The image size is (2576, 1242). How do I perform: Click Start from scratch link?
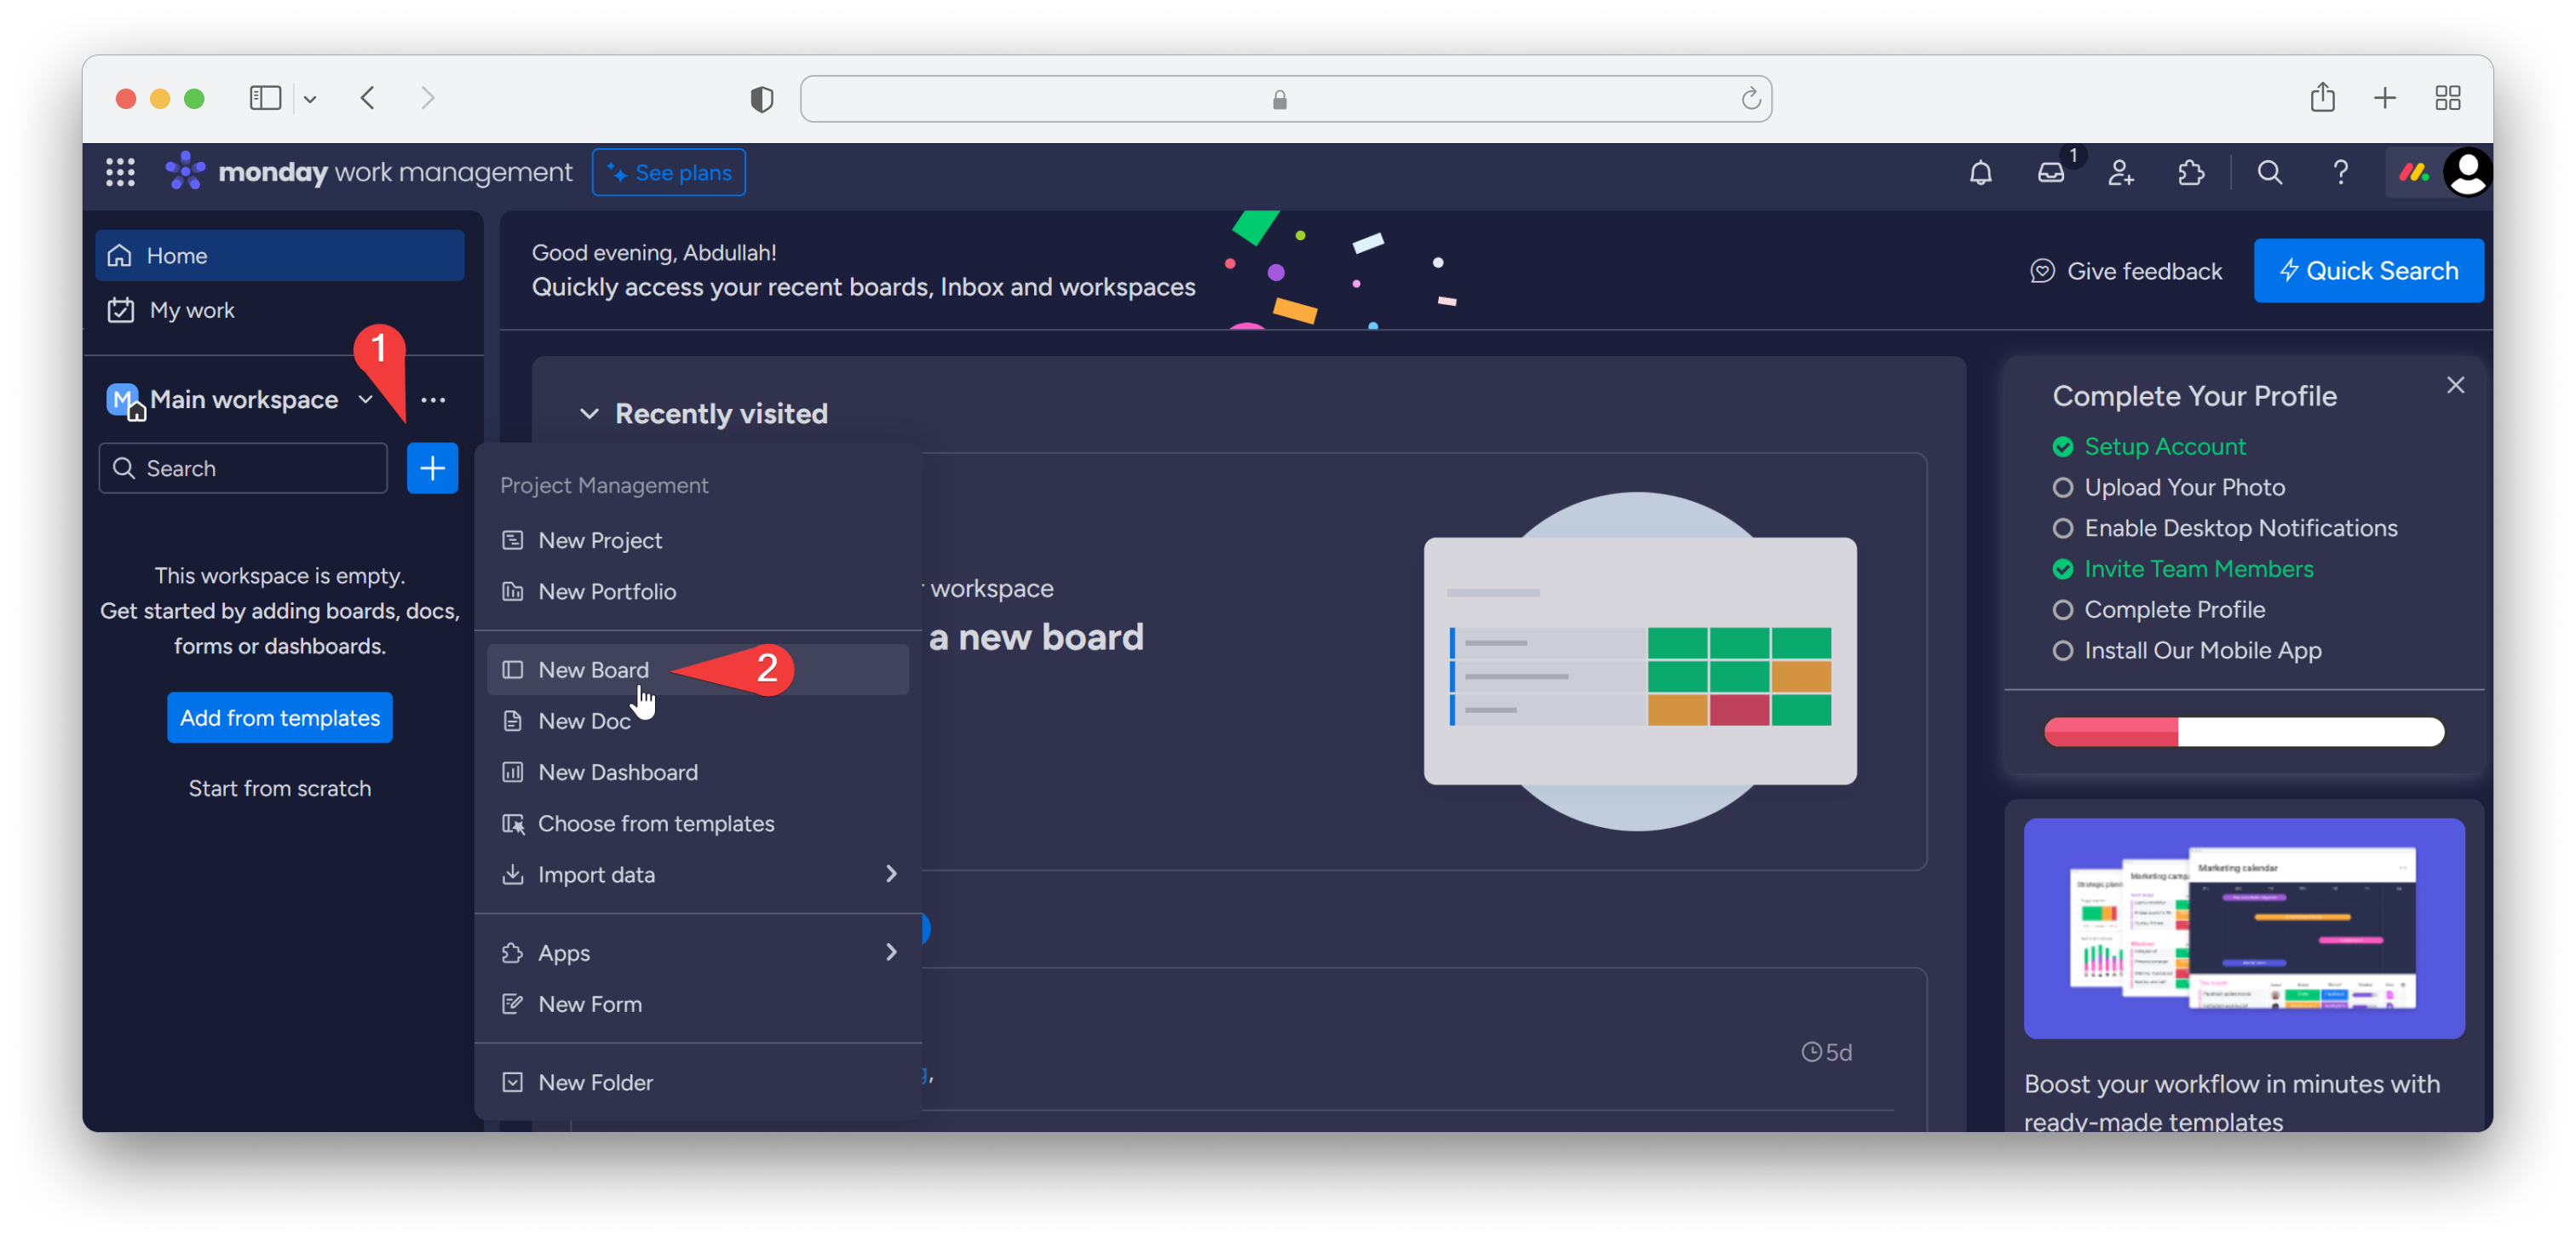pyautogui.click(x=279, y=788)
